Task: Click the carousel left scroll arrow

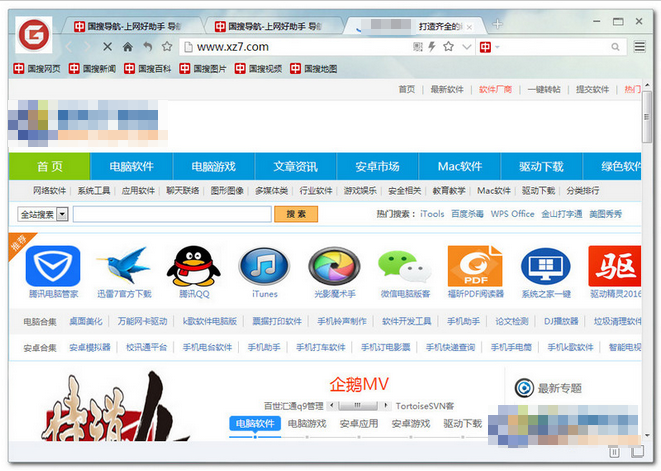Action: point(332,406)
